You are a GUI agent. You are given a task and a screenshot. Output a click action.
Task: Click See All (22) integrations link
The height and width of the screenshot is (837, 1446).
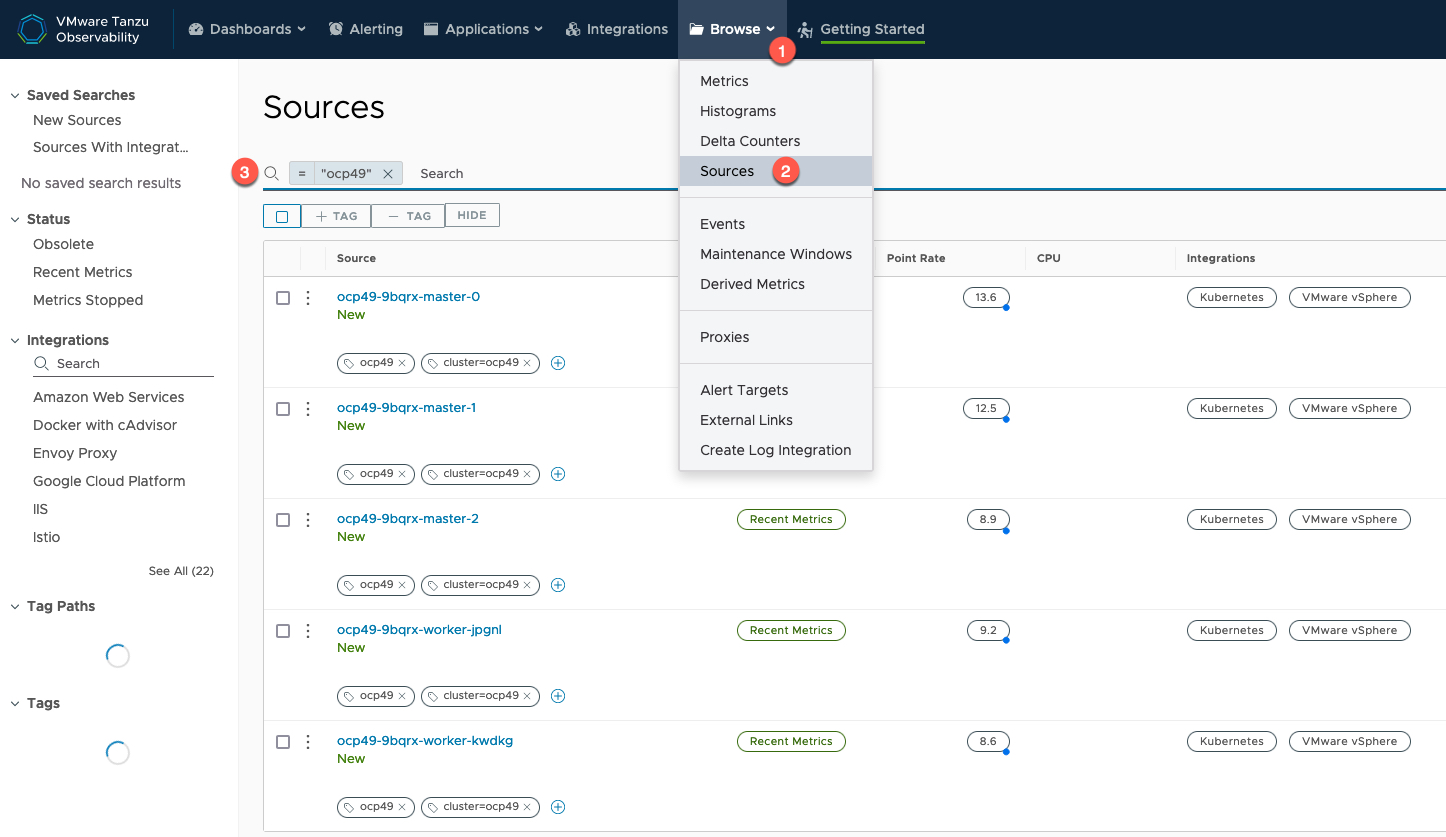coord(181,571)
